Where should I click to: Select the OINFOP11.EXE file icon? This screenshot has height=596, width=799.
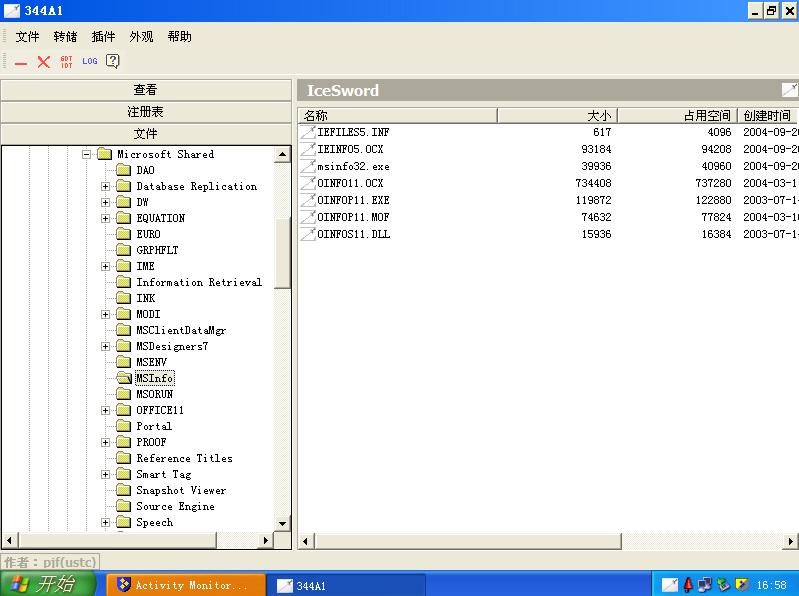click(308, 200)
